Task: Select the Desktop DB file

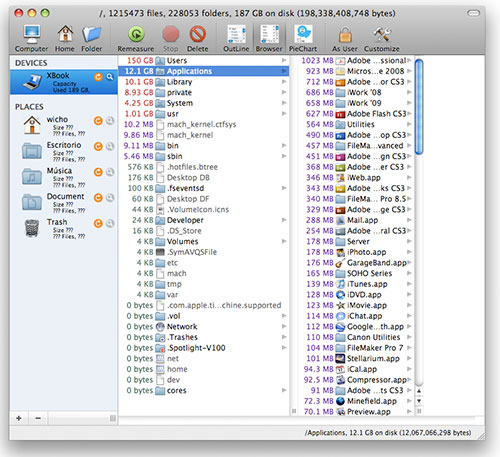Action: coord(204,178)
